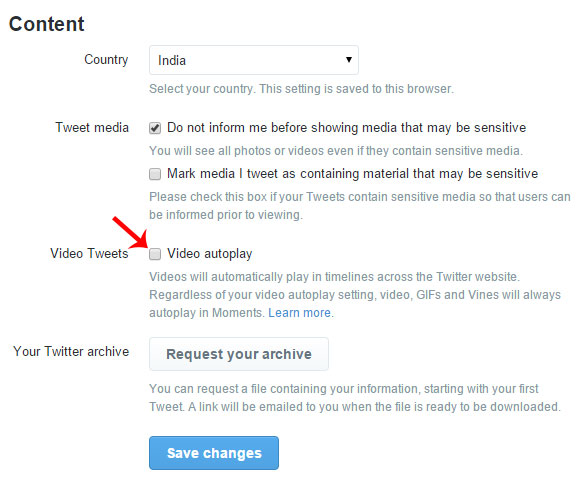Open the Country dropdown showing India
Image resolution: width=583 pixels, height=478 pixels.
point(254,60)
